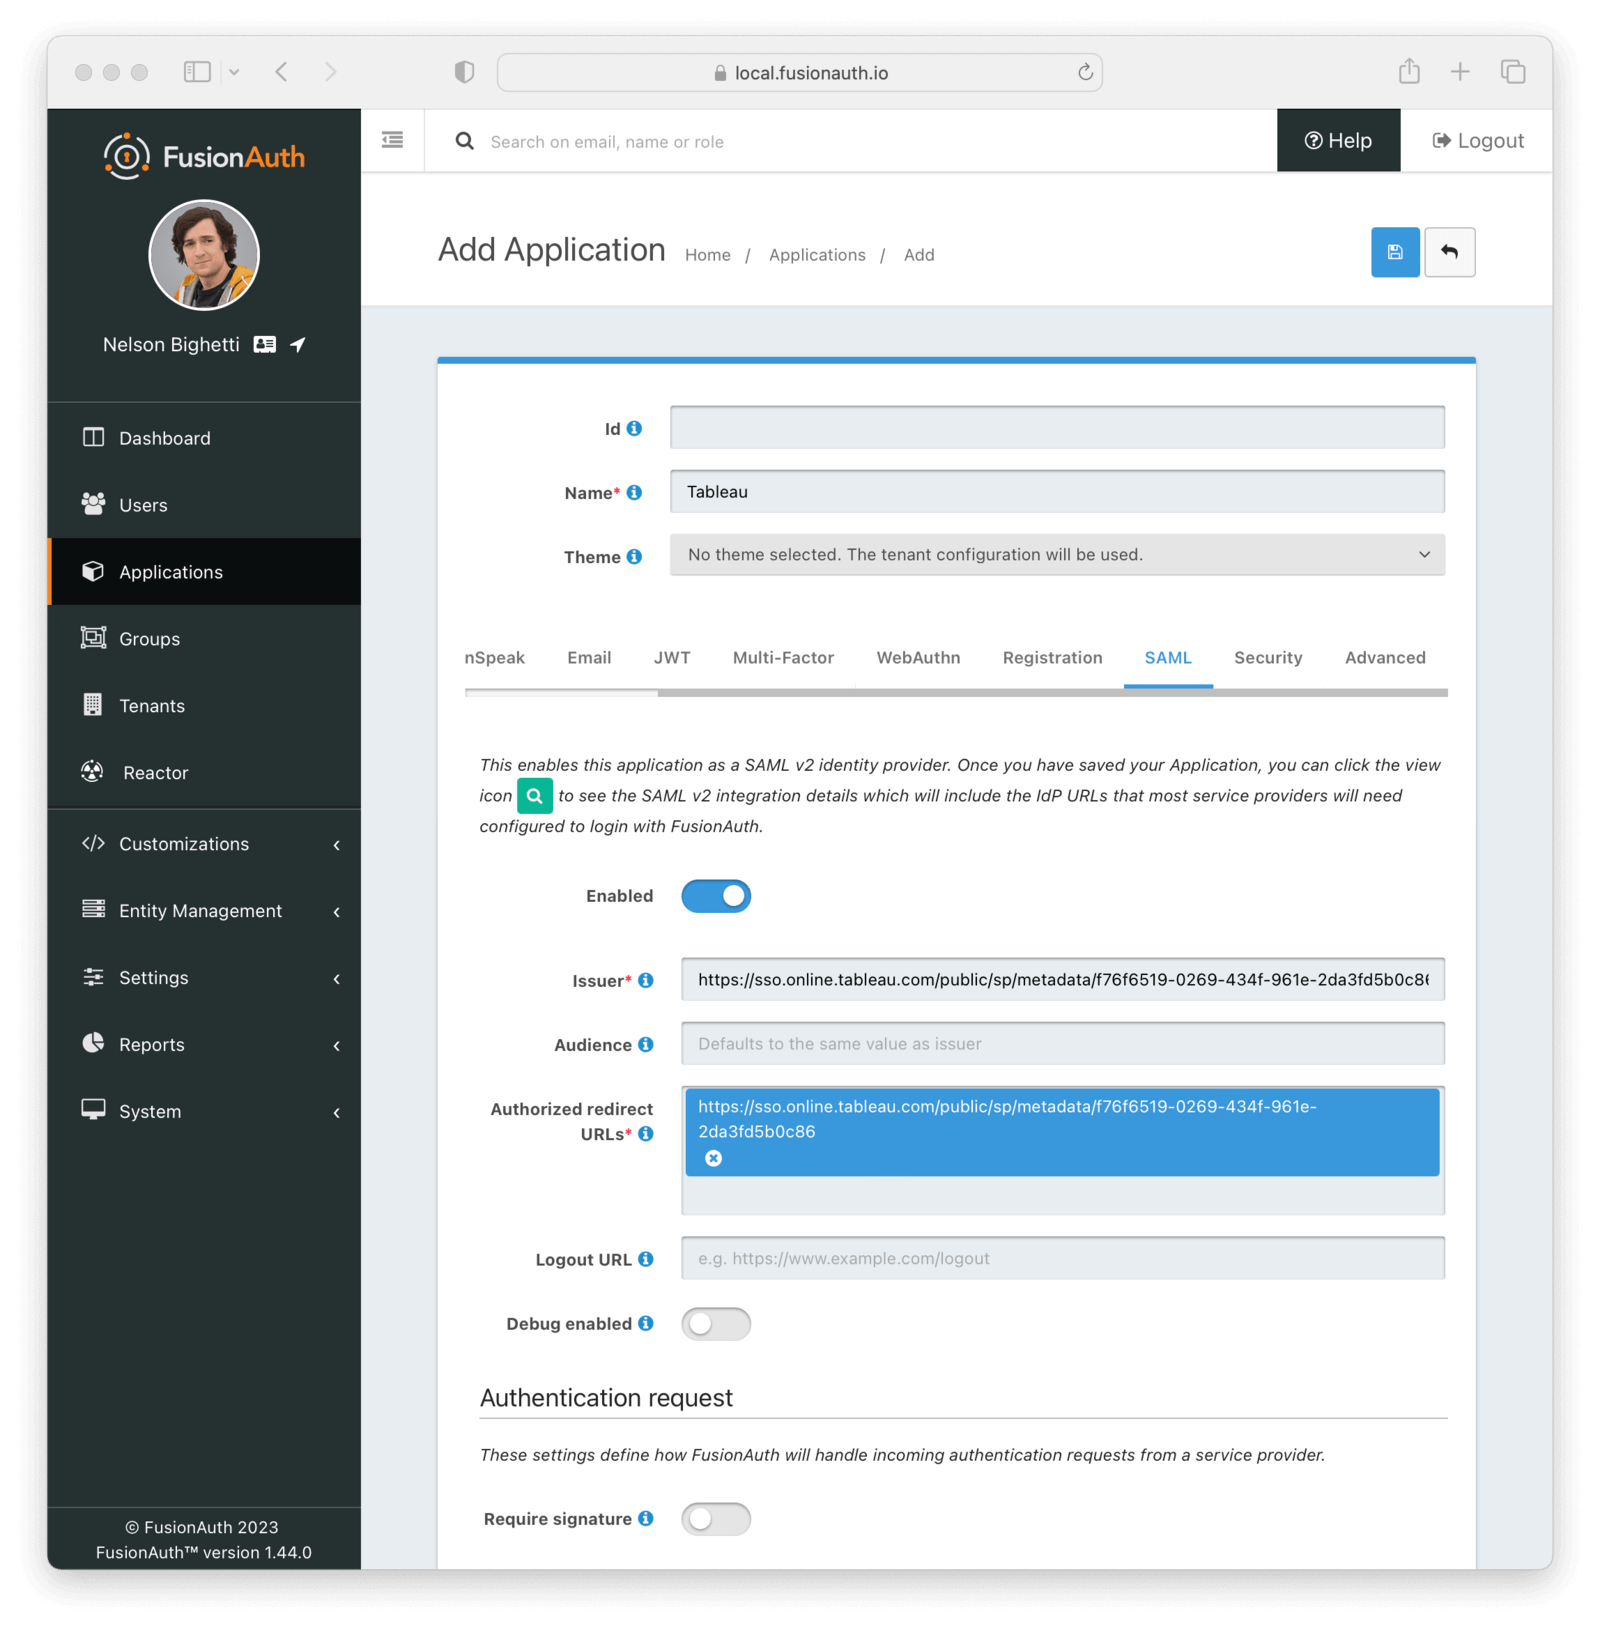Click the info icon next to Id label

634,428
